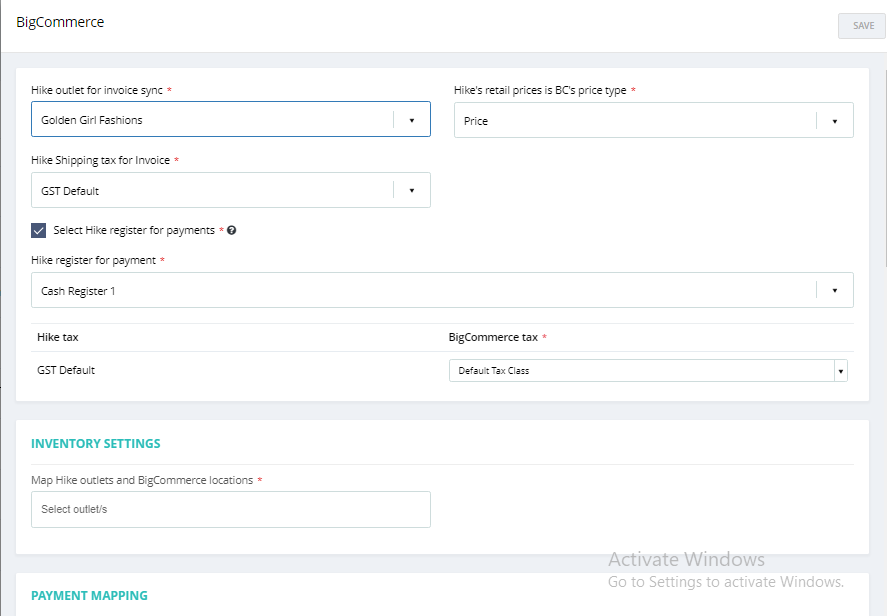The image size is (887, 616).
Task: Uncheck Select Hike register for payments checkbox
Action: pos(38,230)
